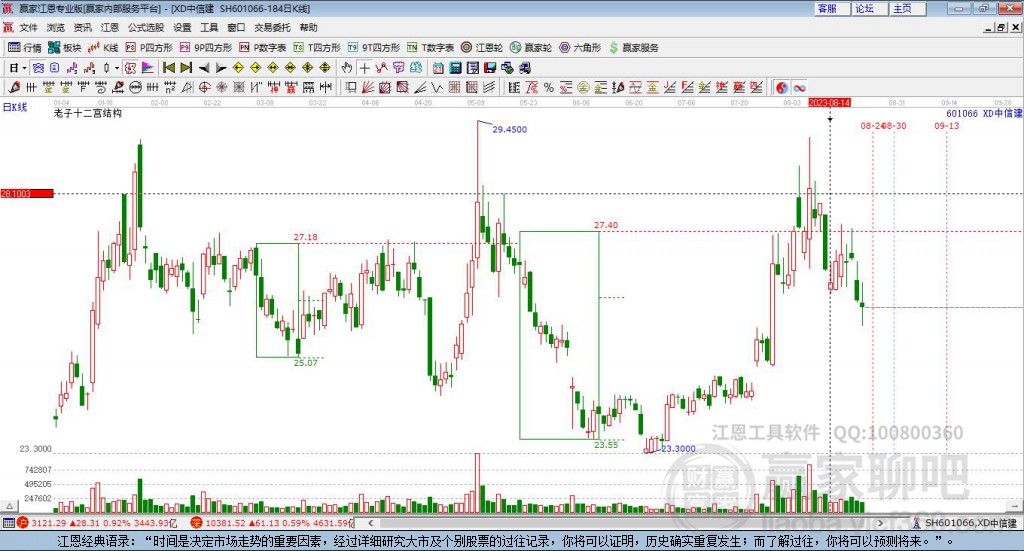Click the SH601066,XD中信建 status bar entry
This screenshot has width=1024, height=551.
pos(965,523)
